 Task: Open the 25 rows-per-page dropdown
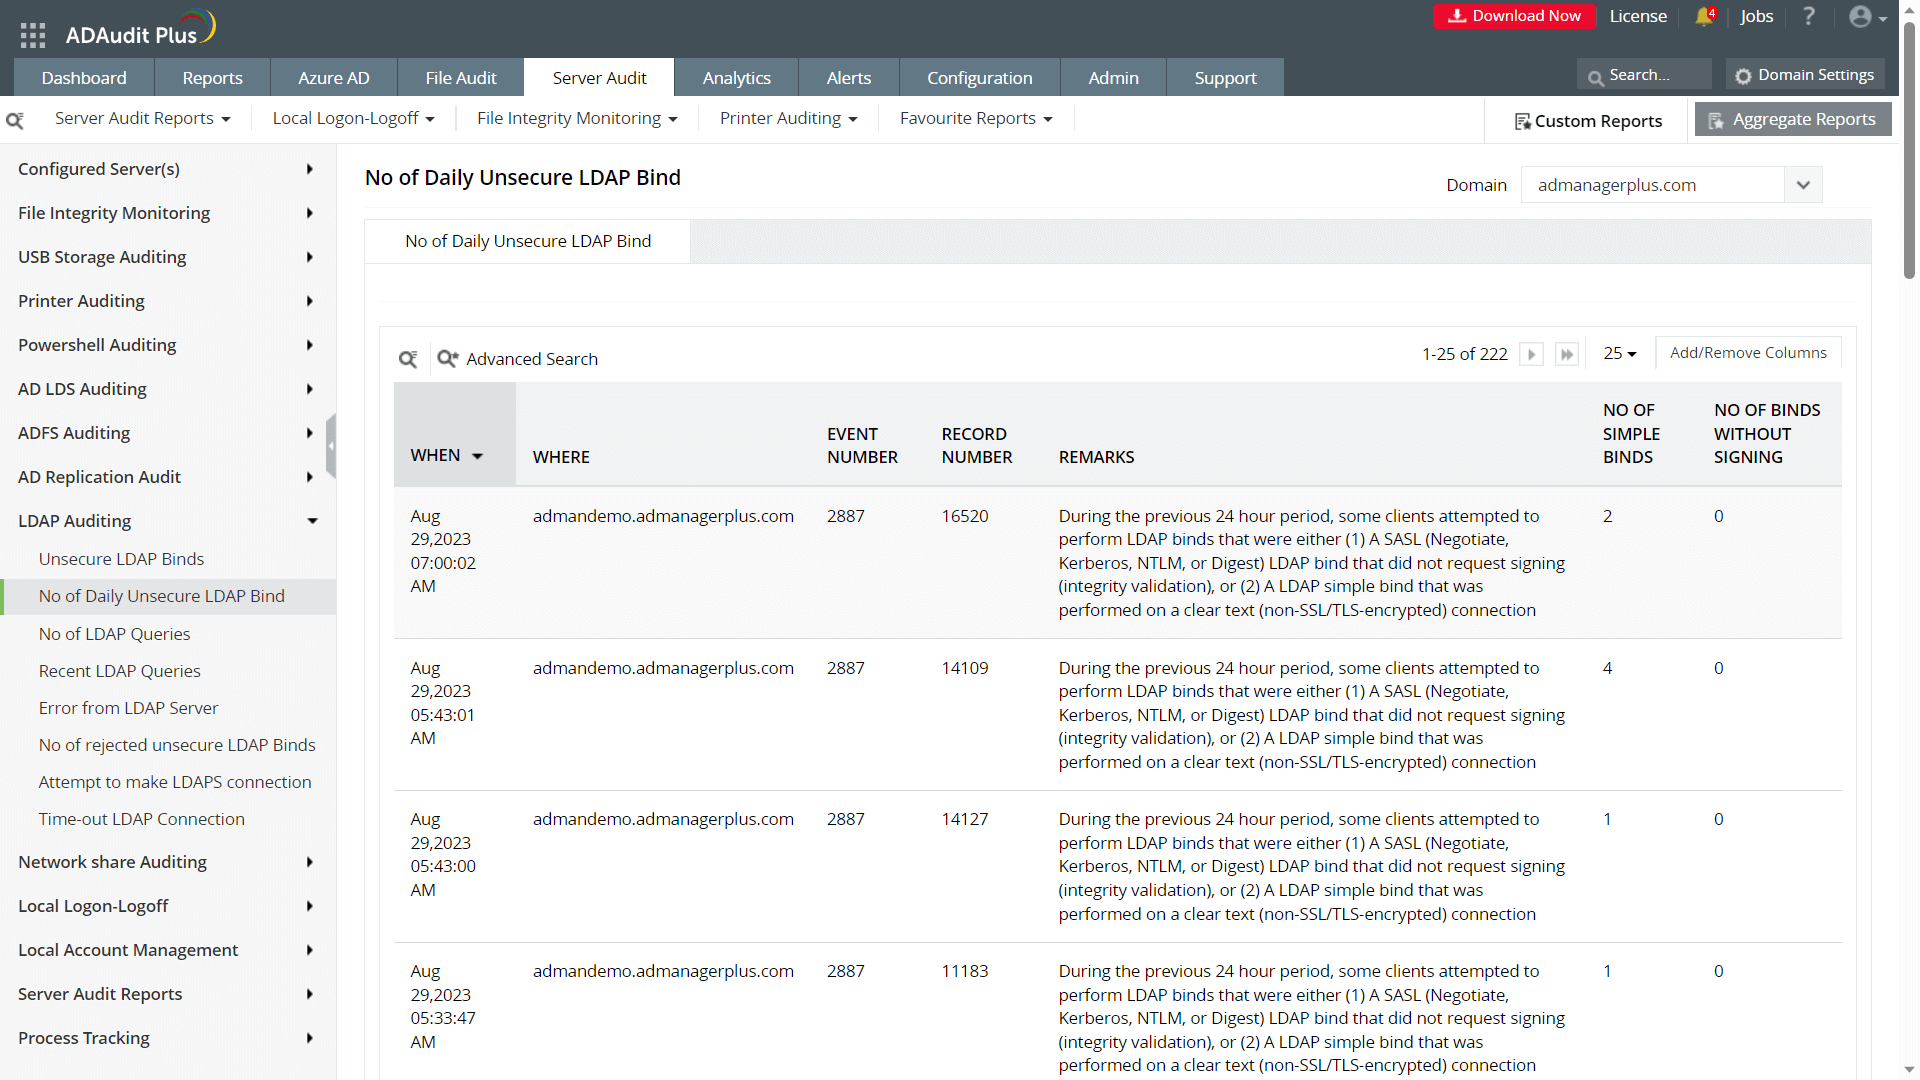coord(1620,354)
